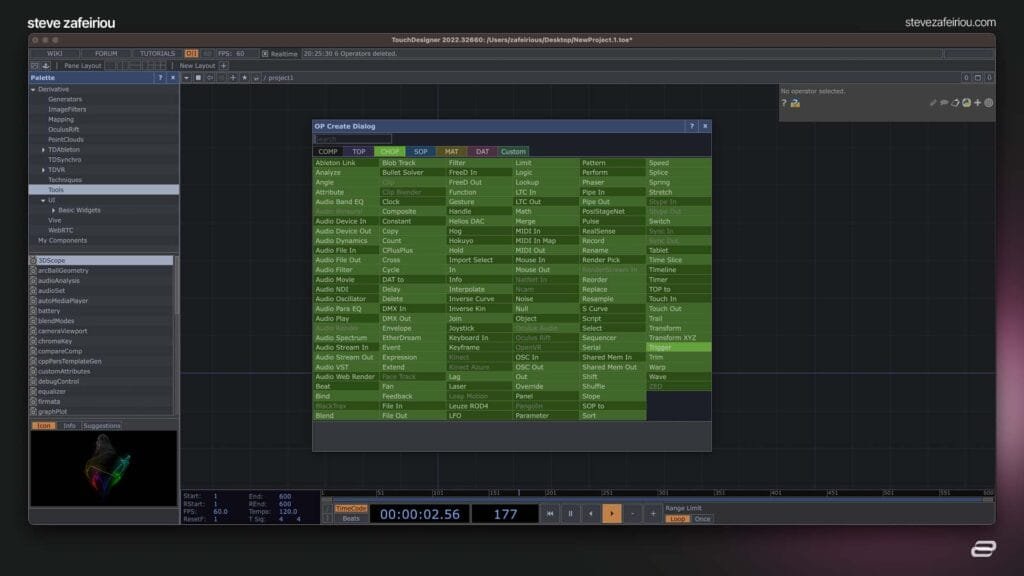
Task: Add a new layout with the plus button
Action: 223,66
